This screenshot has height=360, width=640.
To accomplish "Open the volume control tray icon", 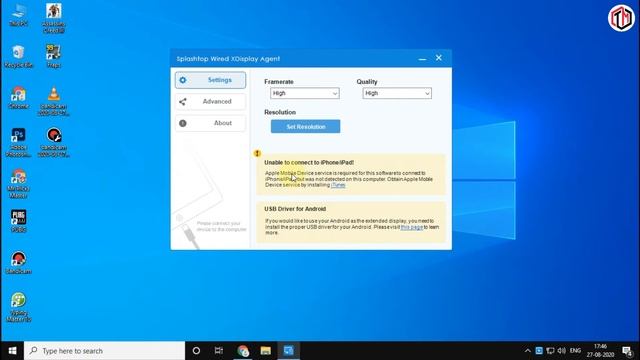I will [562, 351].
